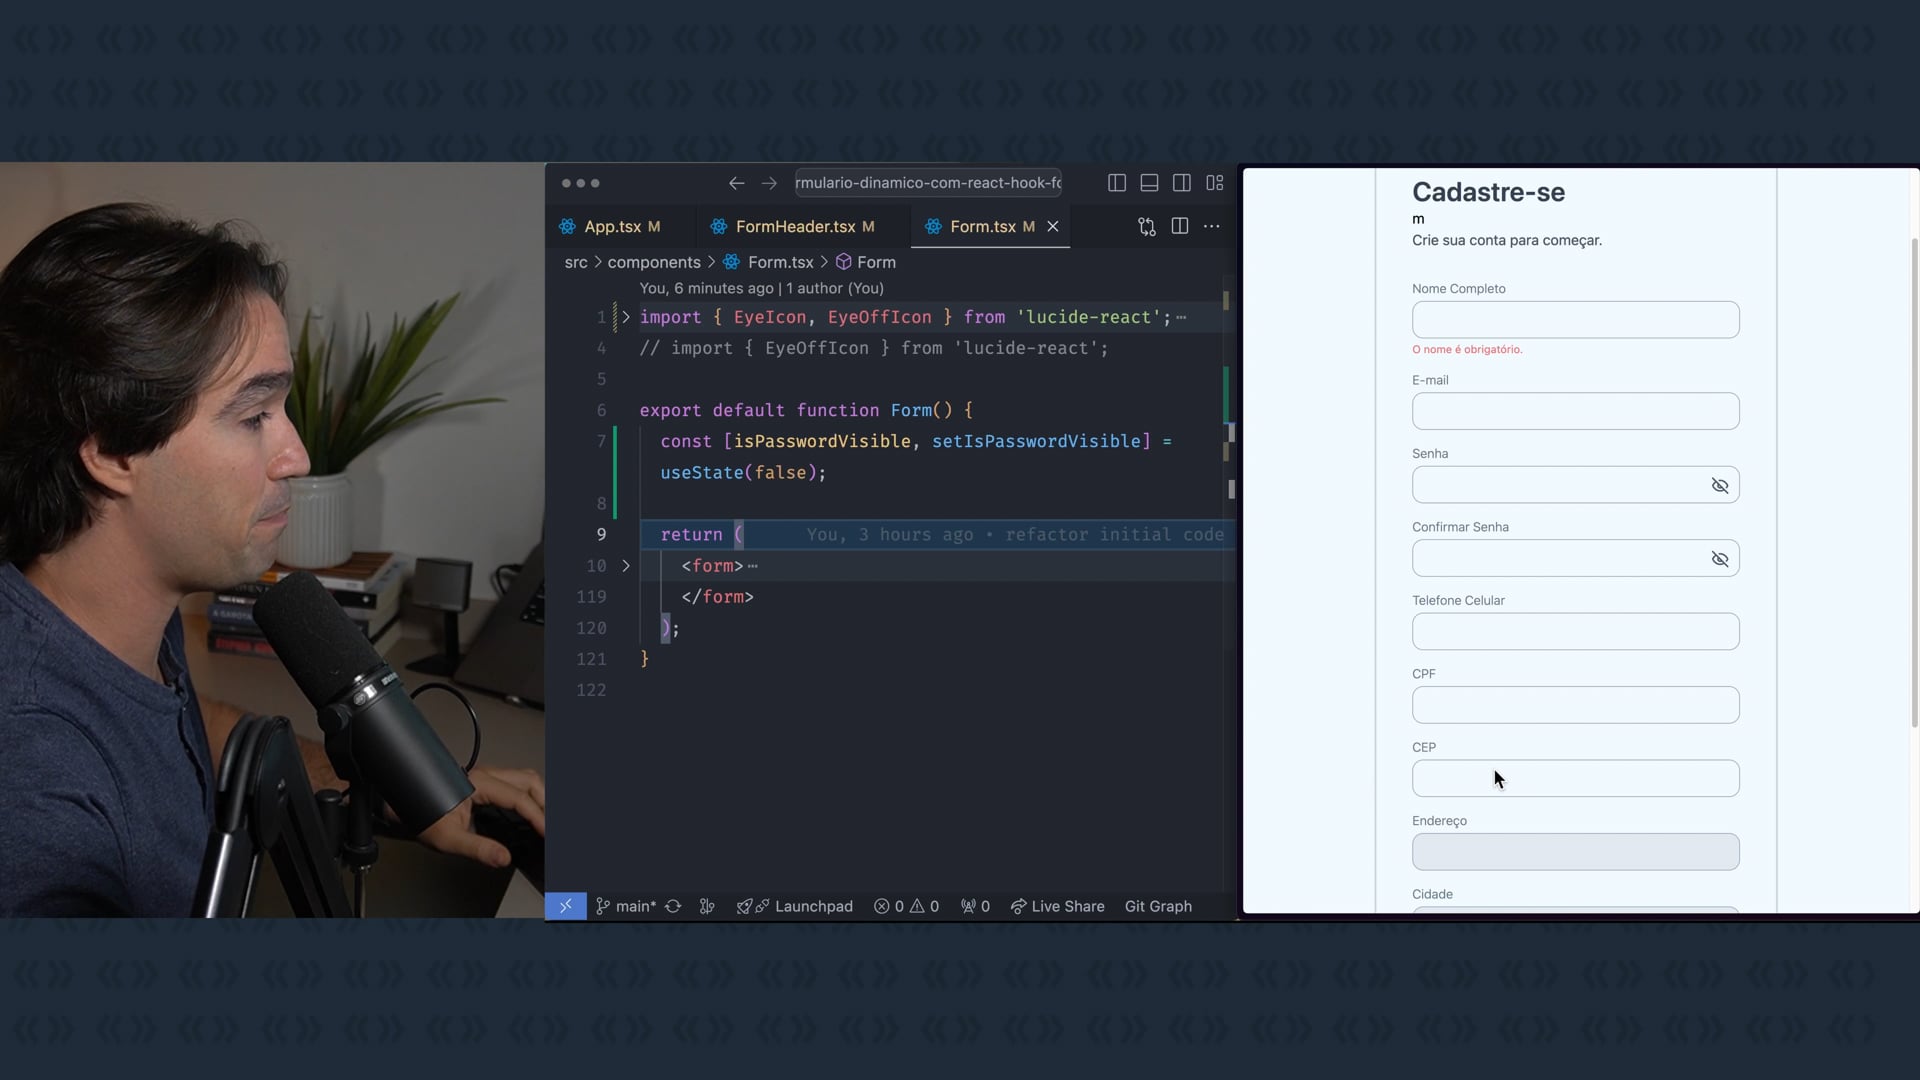The width and height of the screenshot is (1920, 1080).
Task: Open the editor More Actions ellipsis
Action: [1212, 226]
